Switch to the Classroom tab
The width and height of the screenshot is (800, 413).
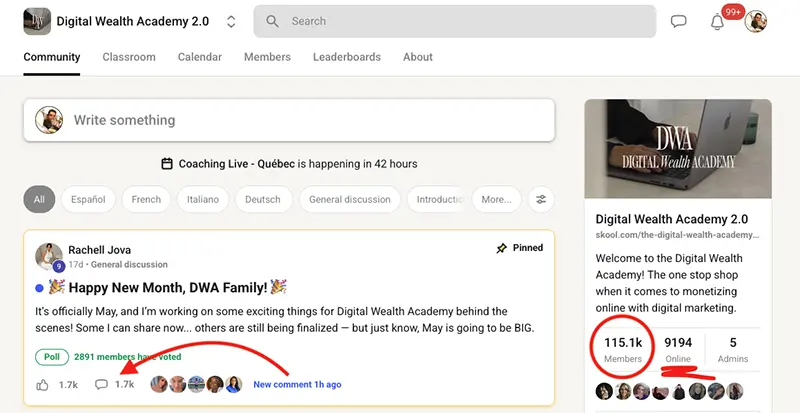(129, 57)
